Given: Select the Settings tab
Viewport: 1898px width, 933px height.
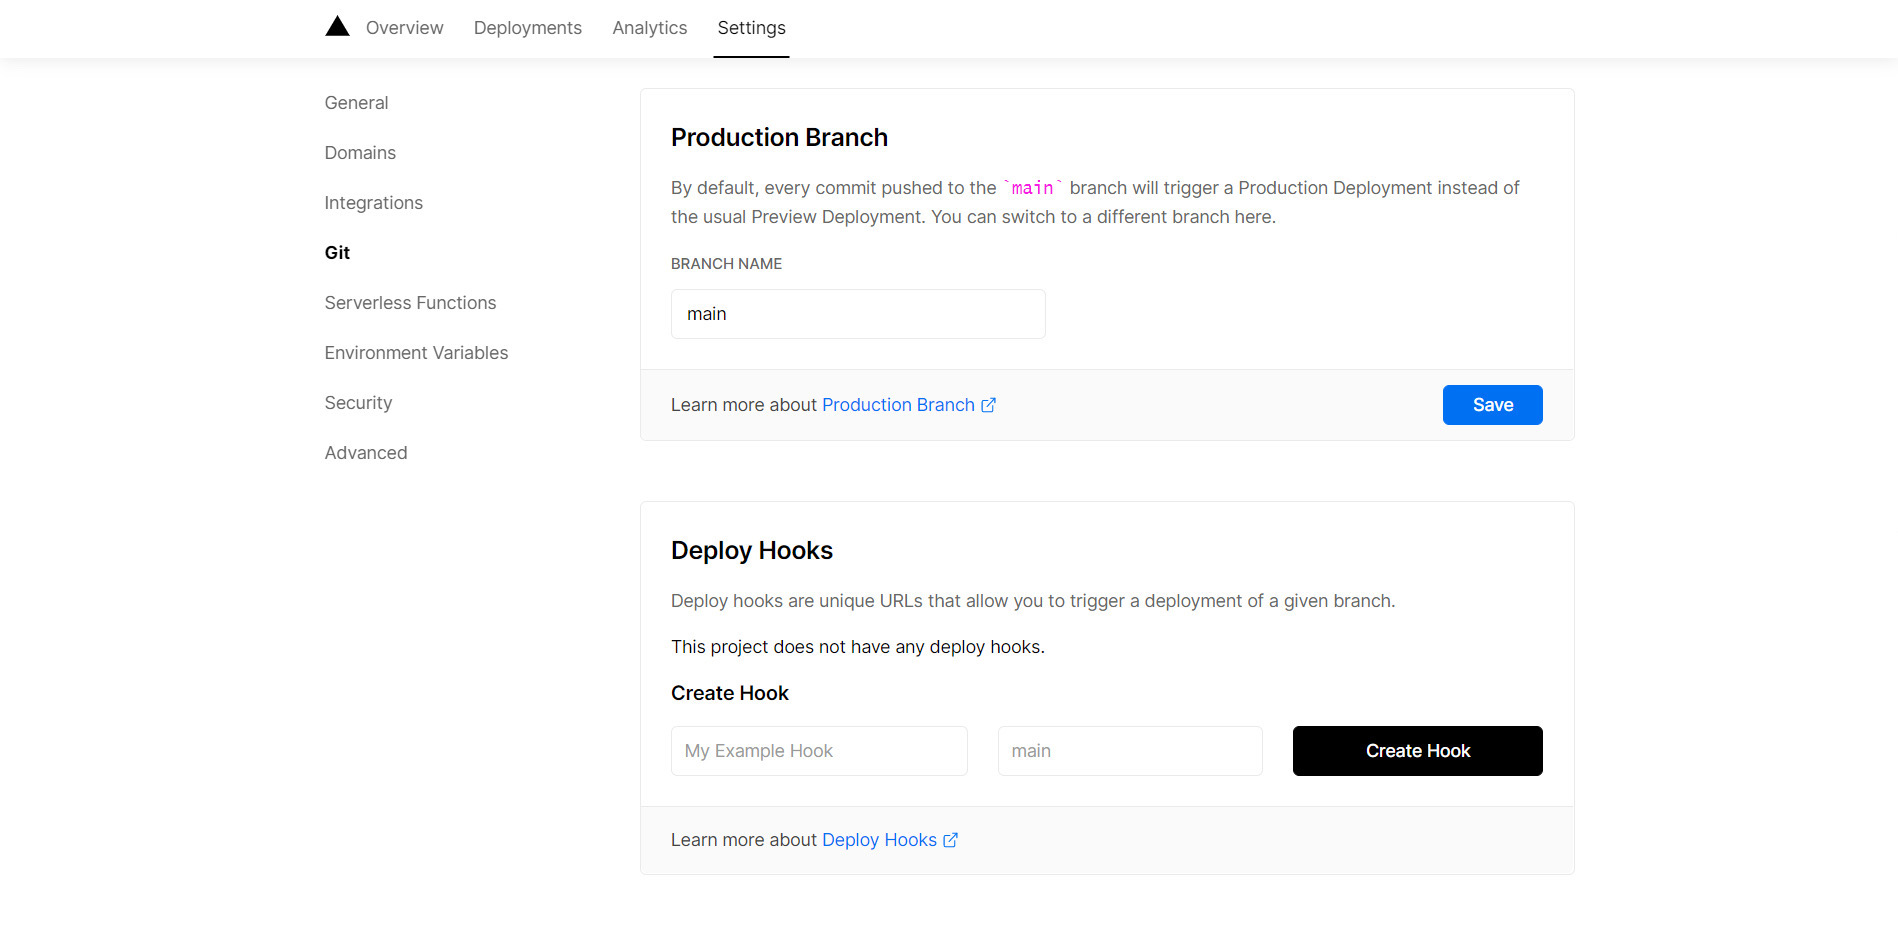Looking at the screenshot, I should tap(751, 28).
